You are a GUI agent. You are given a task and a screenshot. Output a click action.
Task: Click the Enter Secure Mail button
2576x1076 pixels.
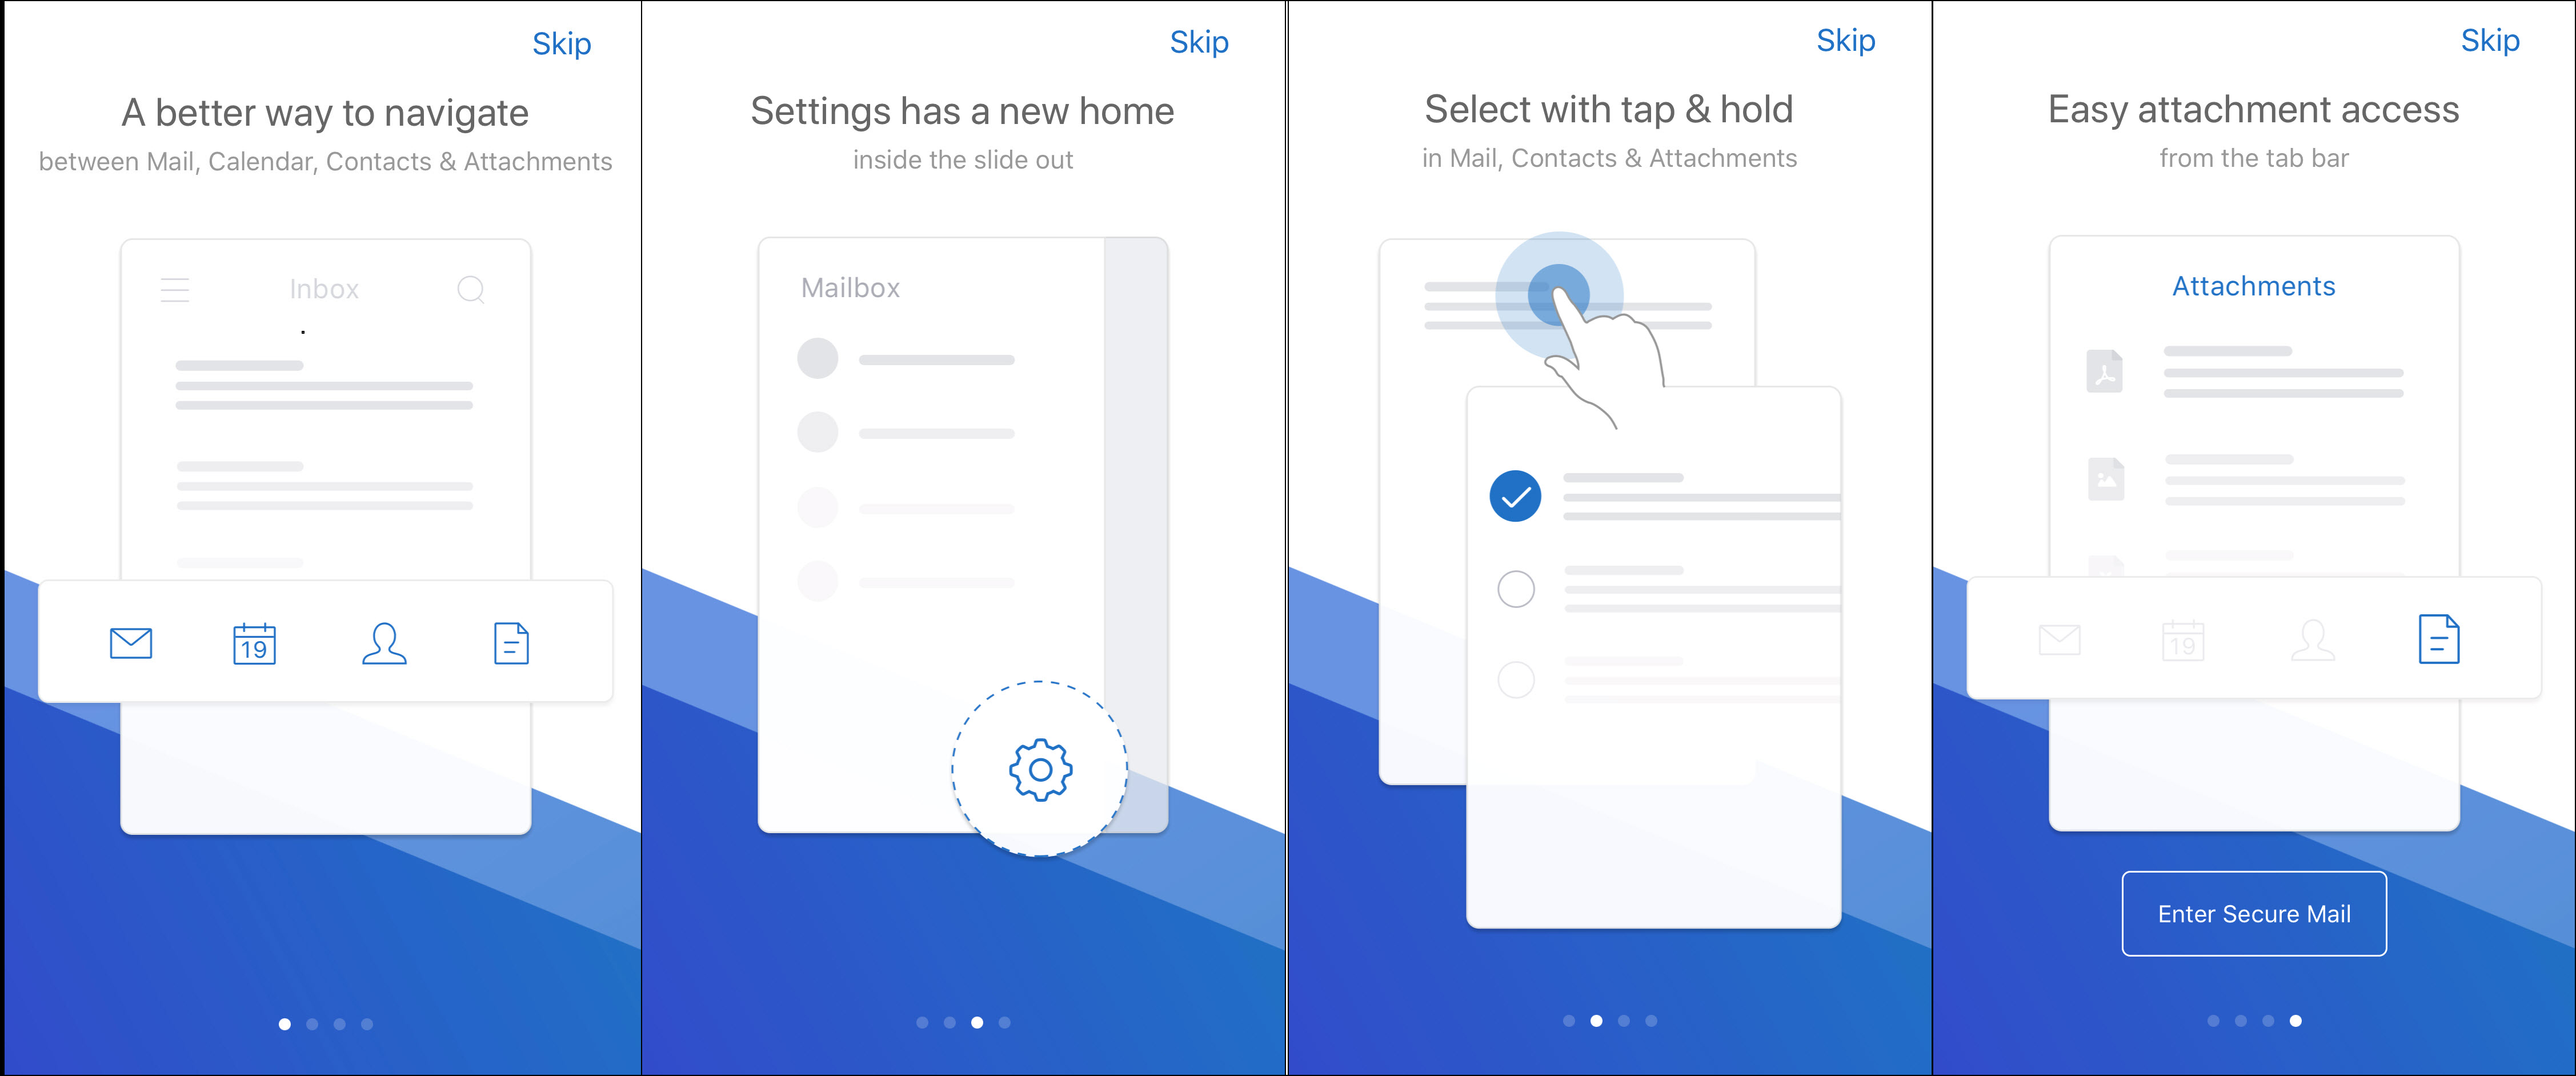pos(2254,913)
